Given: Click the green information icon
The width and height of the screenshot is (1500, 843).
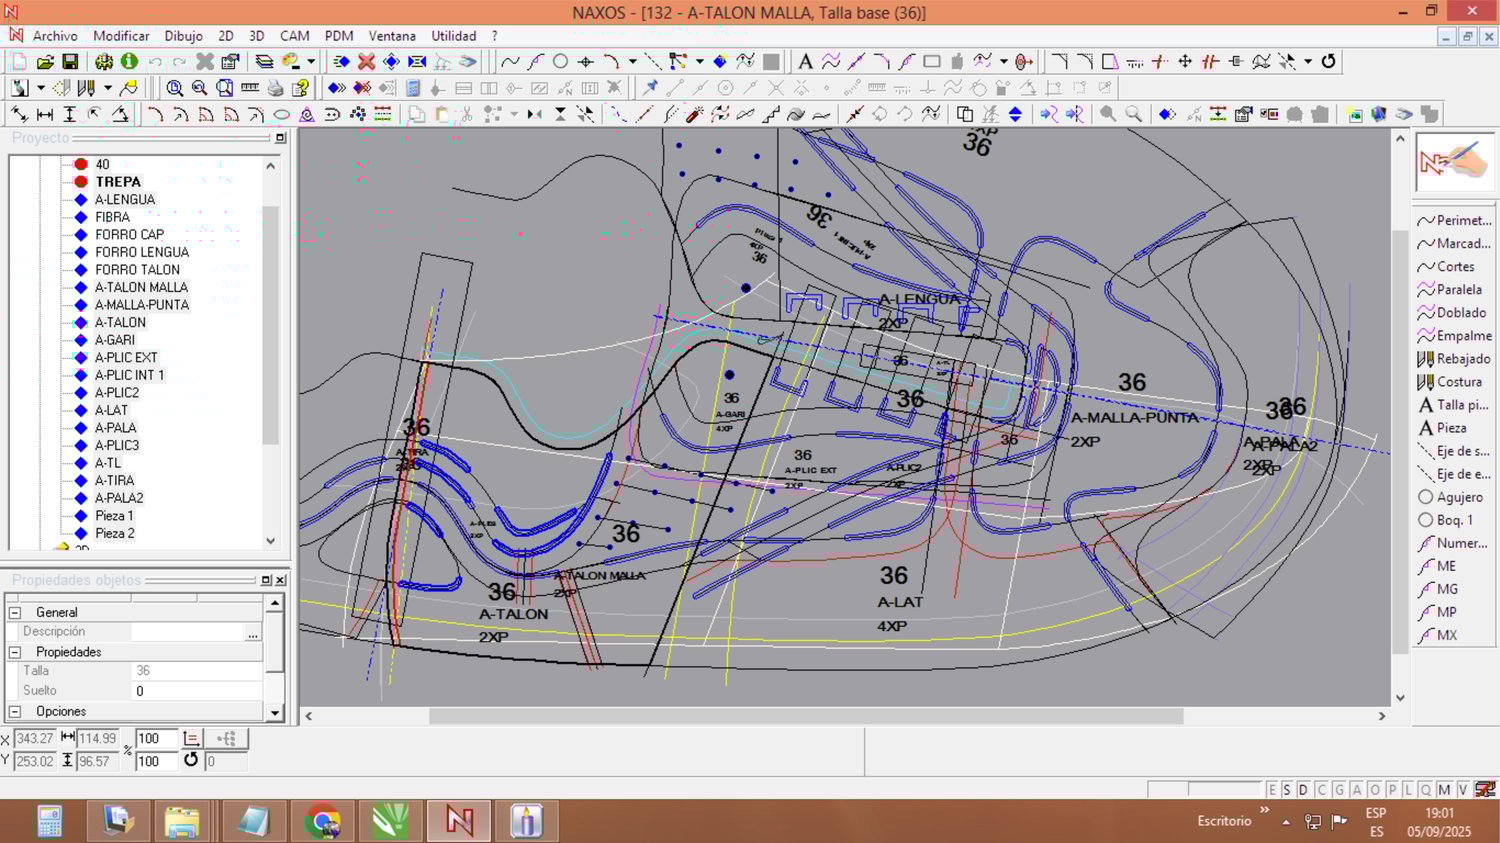Looking at the screenshot, I should [x=129, y=62].
